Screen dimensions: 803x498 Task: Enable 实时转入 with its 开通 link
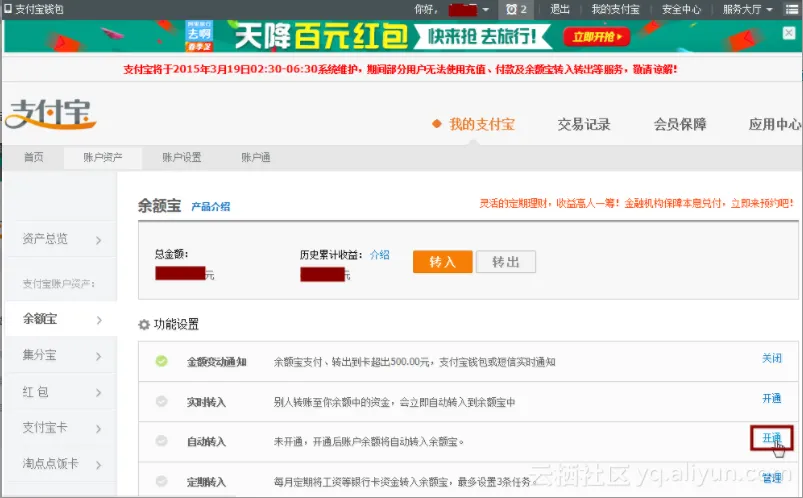(771, 398)
